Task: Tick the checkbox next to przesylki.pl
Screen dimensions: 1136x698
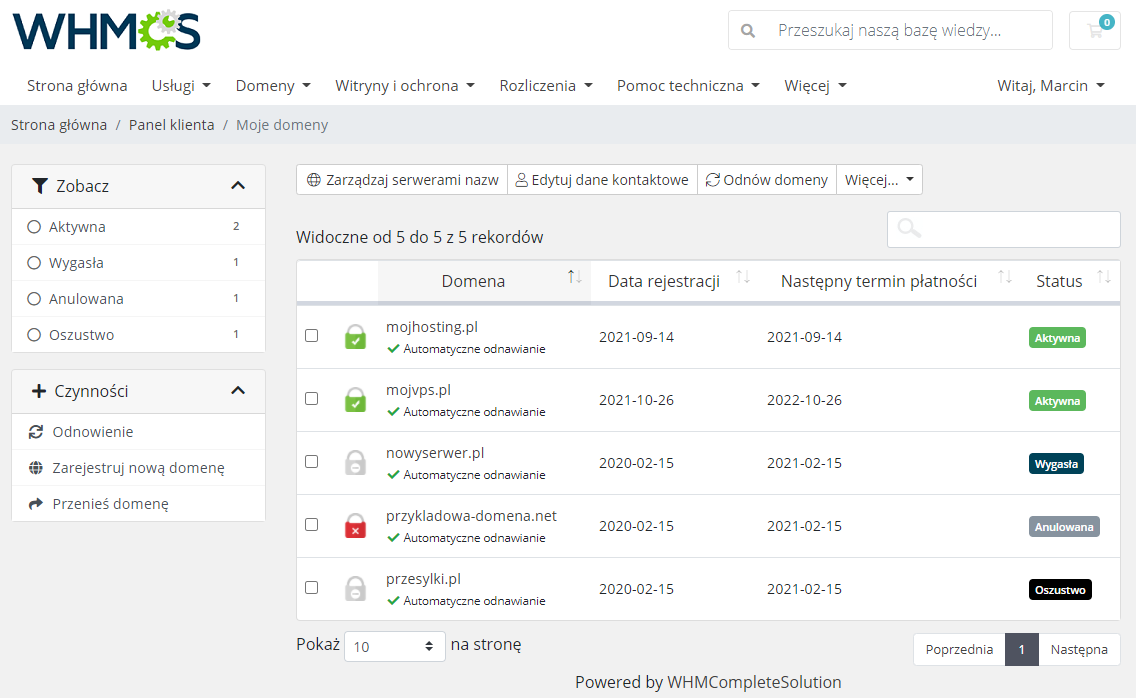Action: pyautogui.click(x=311, y=588)
